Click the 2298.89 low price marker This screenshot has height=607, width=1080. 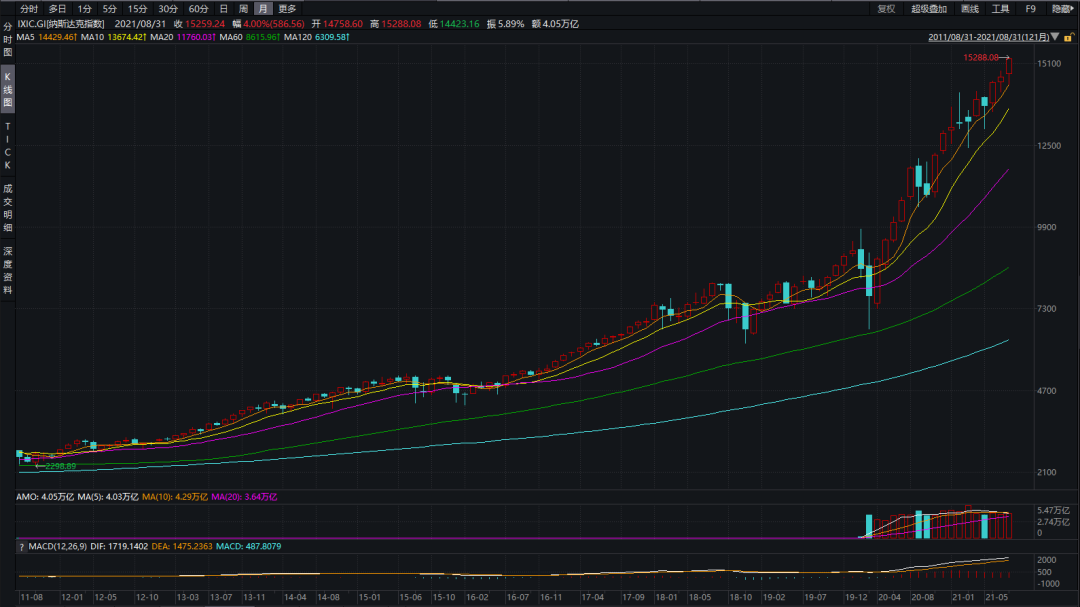pyautogui.click(x=61, y=466)
